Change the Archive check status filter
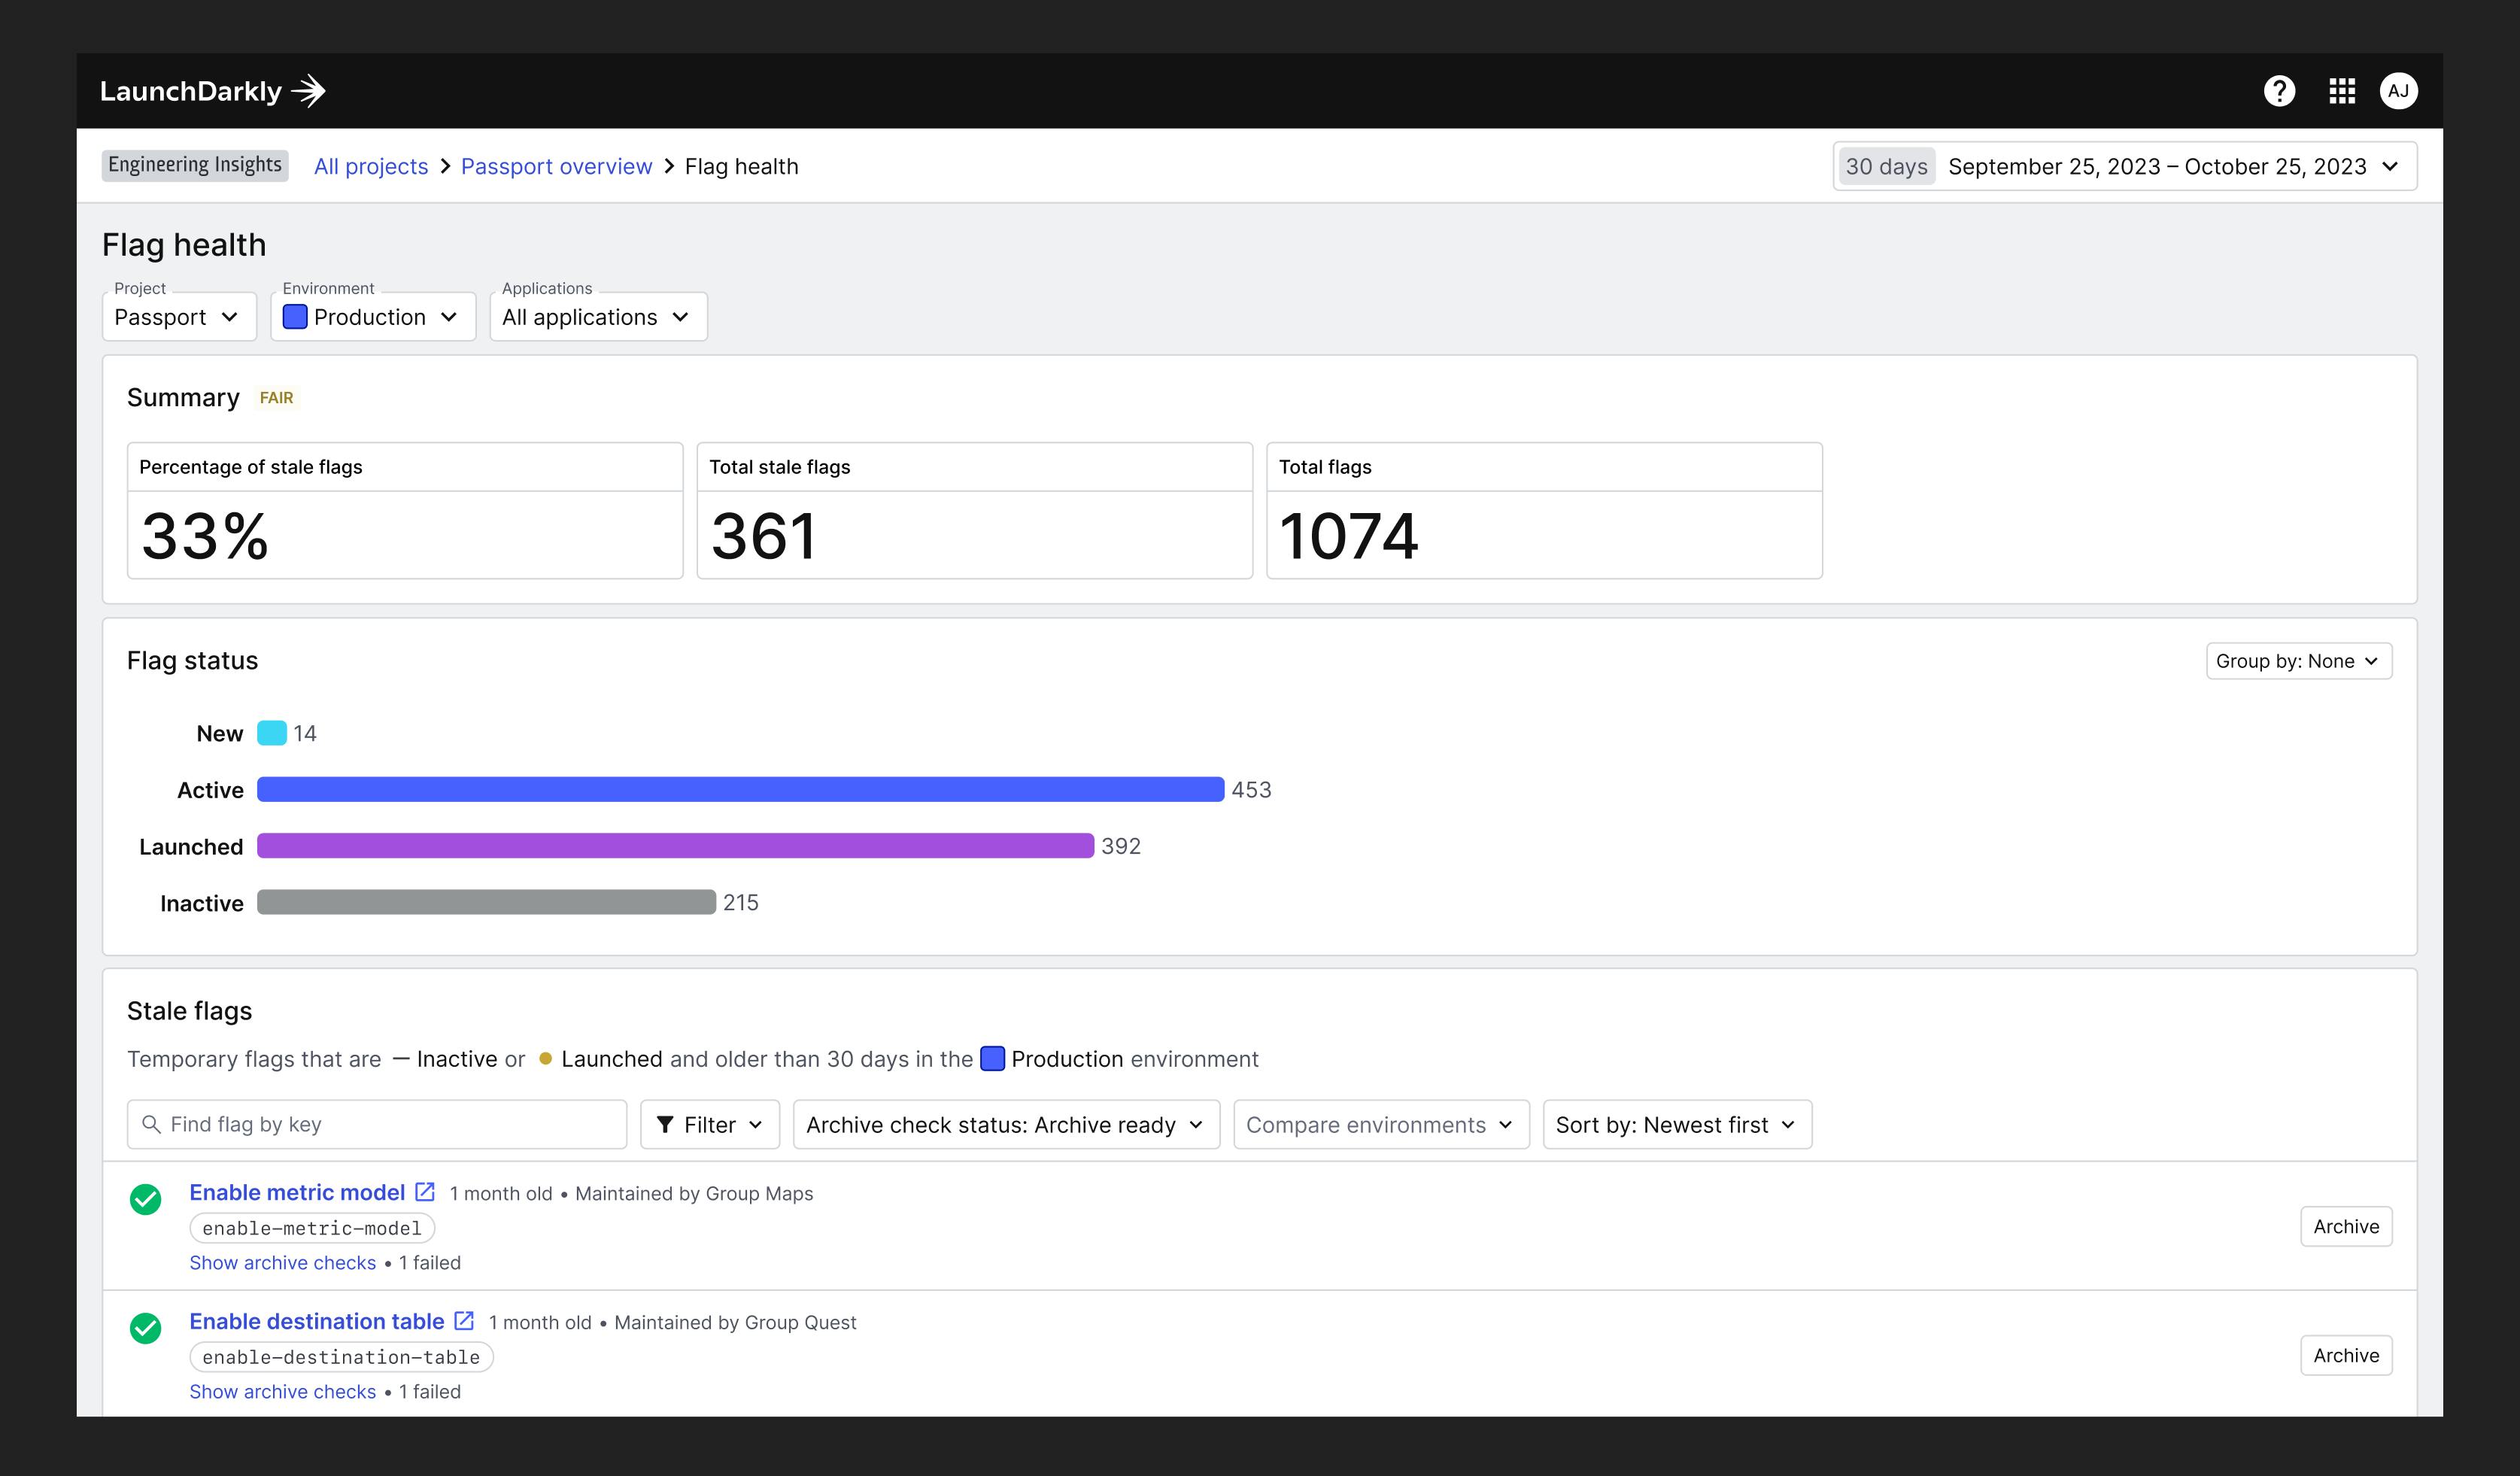 [1005, 1125]
